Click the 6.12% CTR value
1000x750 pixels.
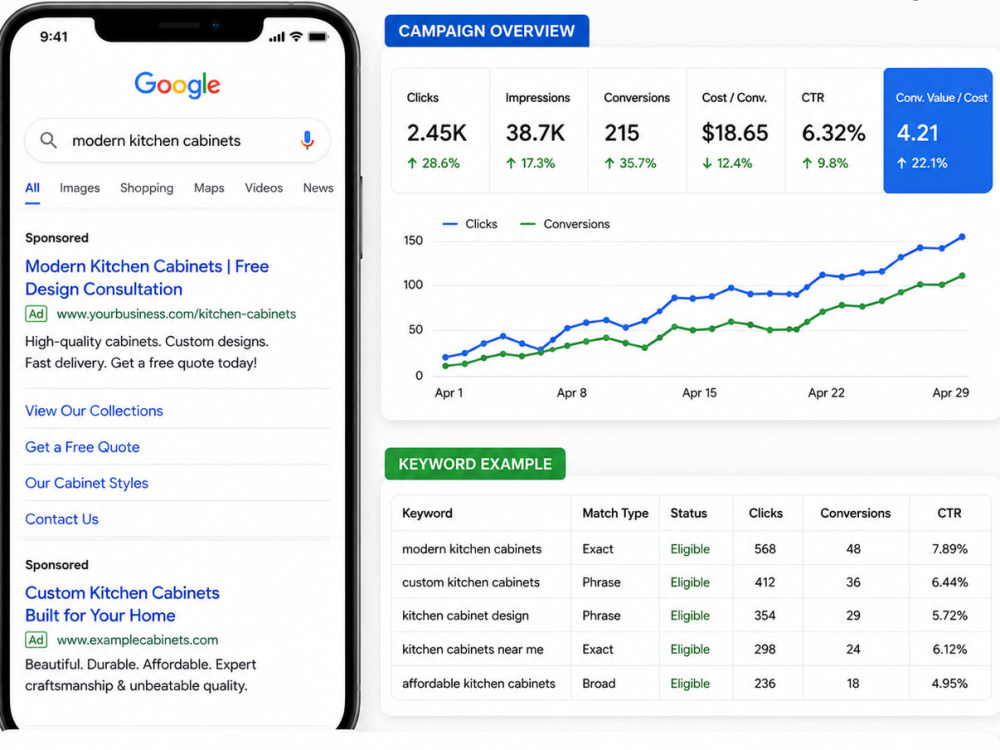[x=949, y=649]
